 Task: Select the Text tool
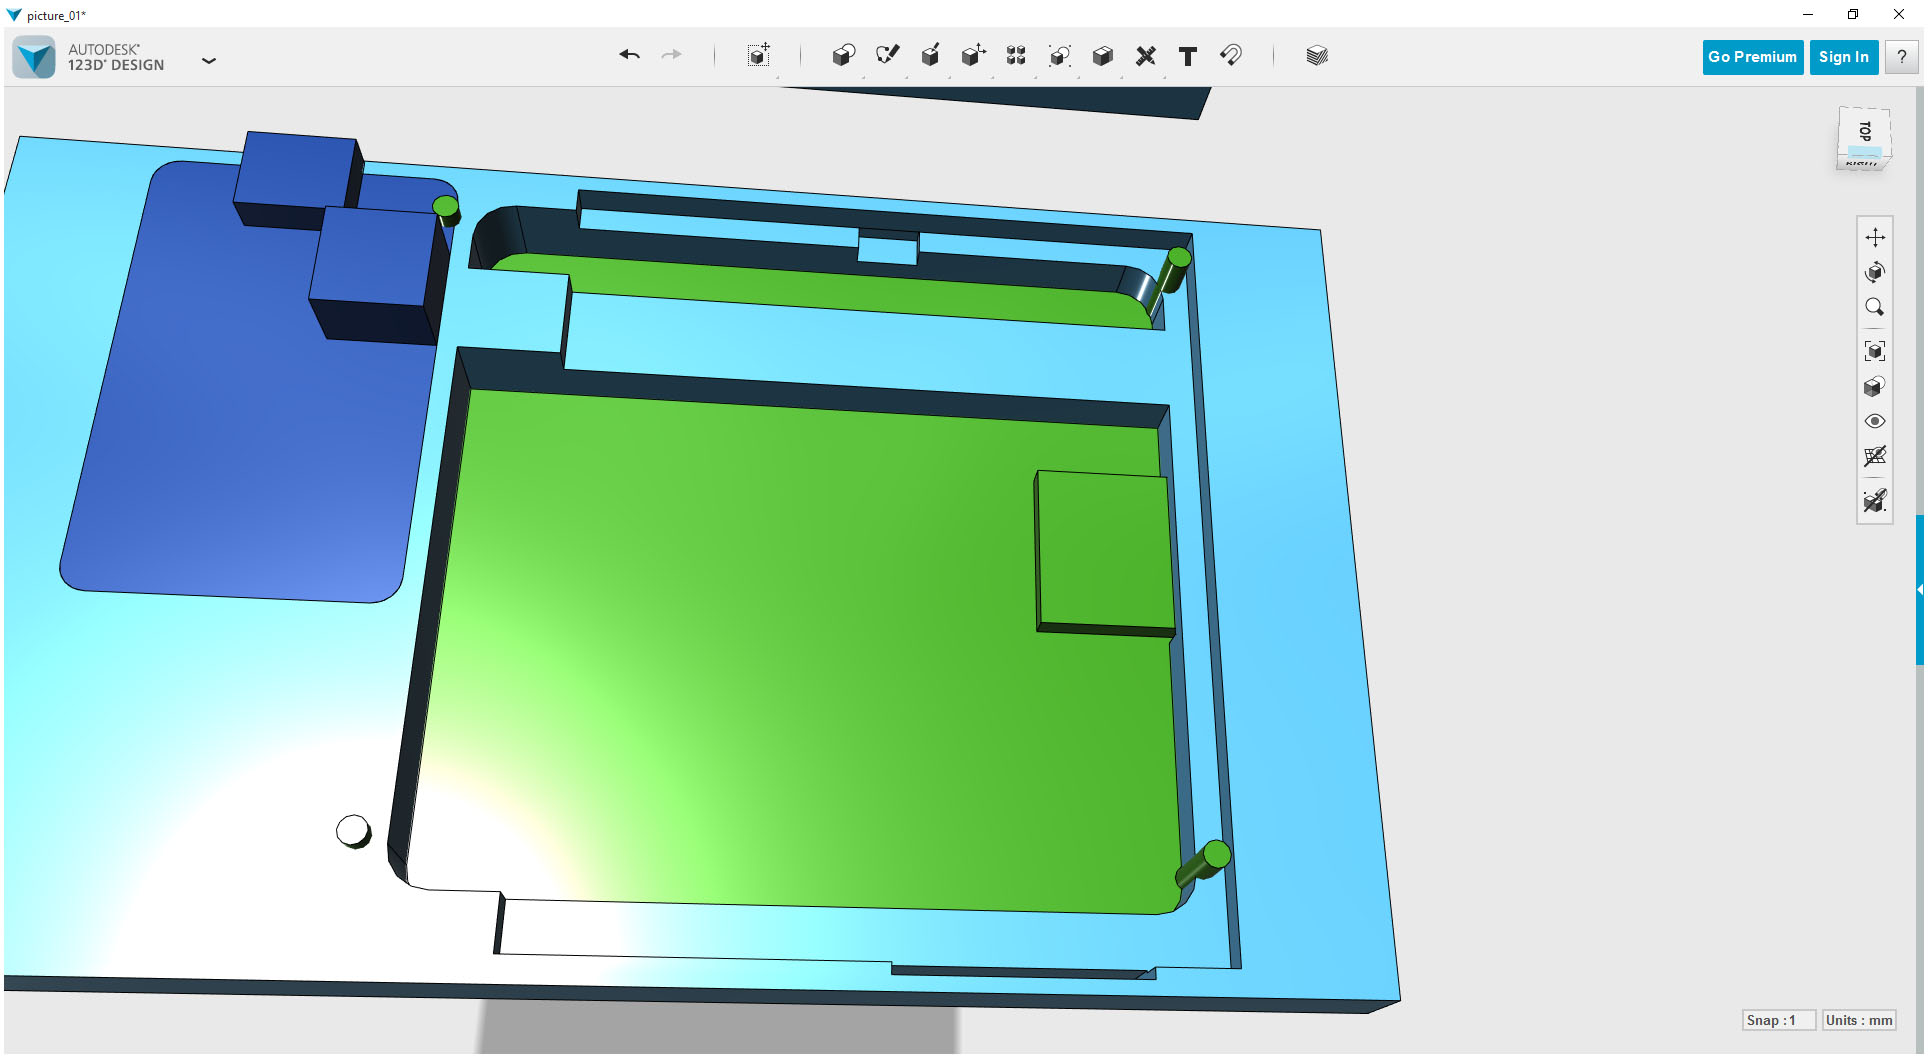[x=1188, y=56]
